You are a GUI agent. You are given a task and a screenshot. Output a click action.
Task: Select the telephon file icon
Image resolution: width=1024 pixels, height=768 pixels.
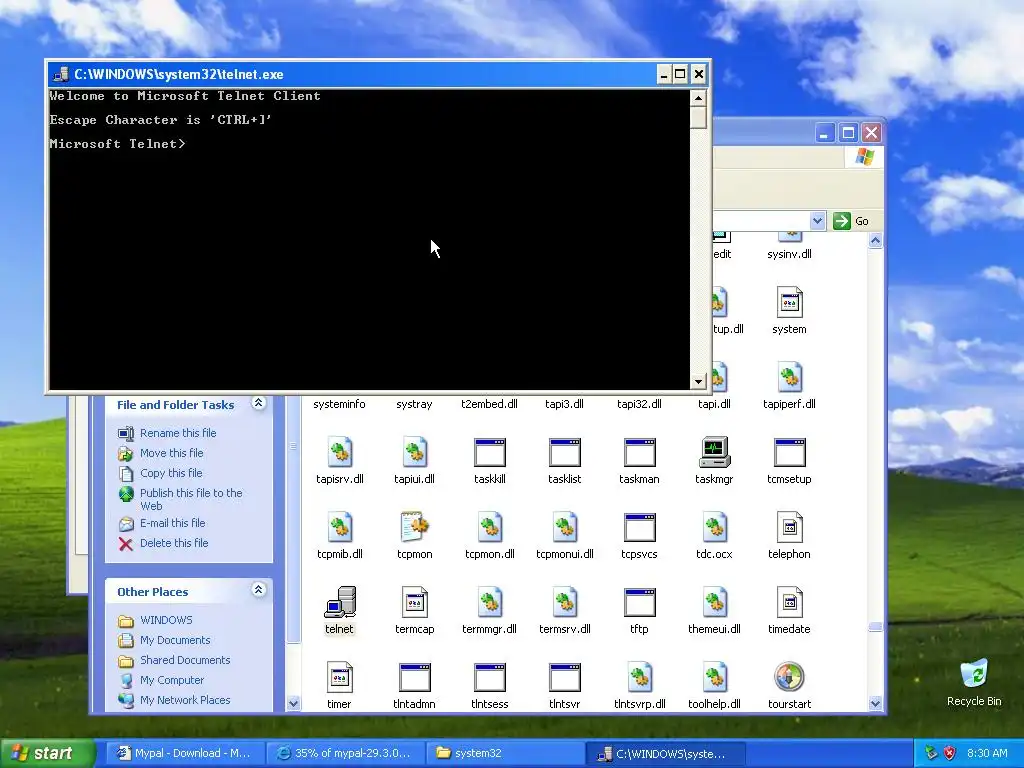pos(790,527)
